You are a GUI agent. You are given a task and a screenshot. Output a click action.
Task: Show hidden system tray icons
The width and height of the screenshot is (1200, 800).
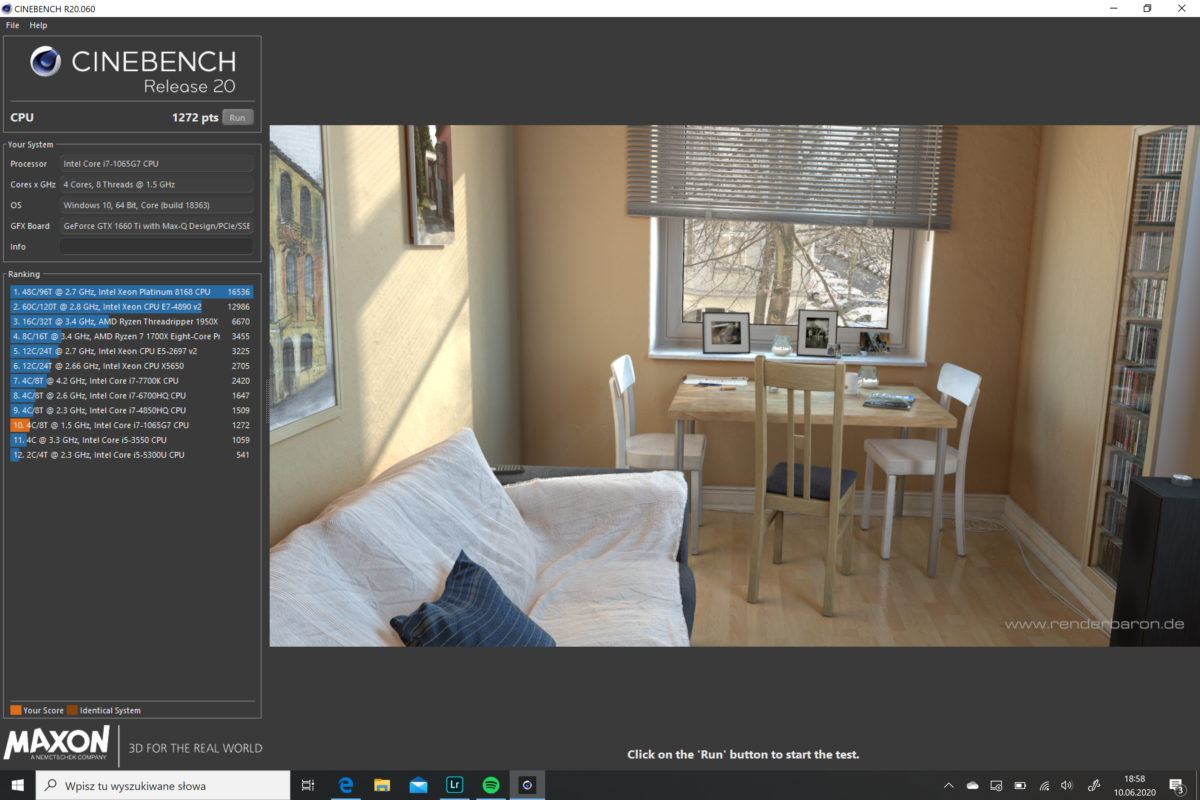click(949, 785)
